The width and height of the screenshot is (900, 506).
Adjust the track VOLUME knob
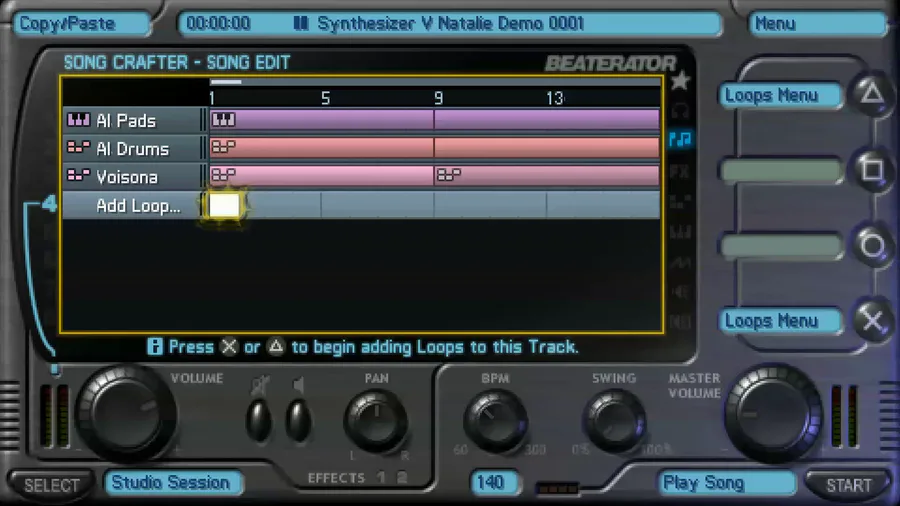(125, 414)
